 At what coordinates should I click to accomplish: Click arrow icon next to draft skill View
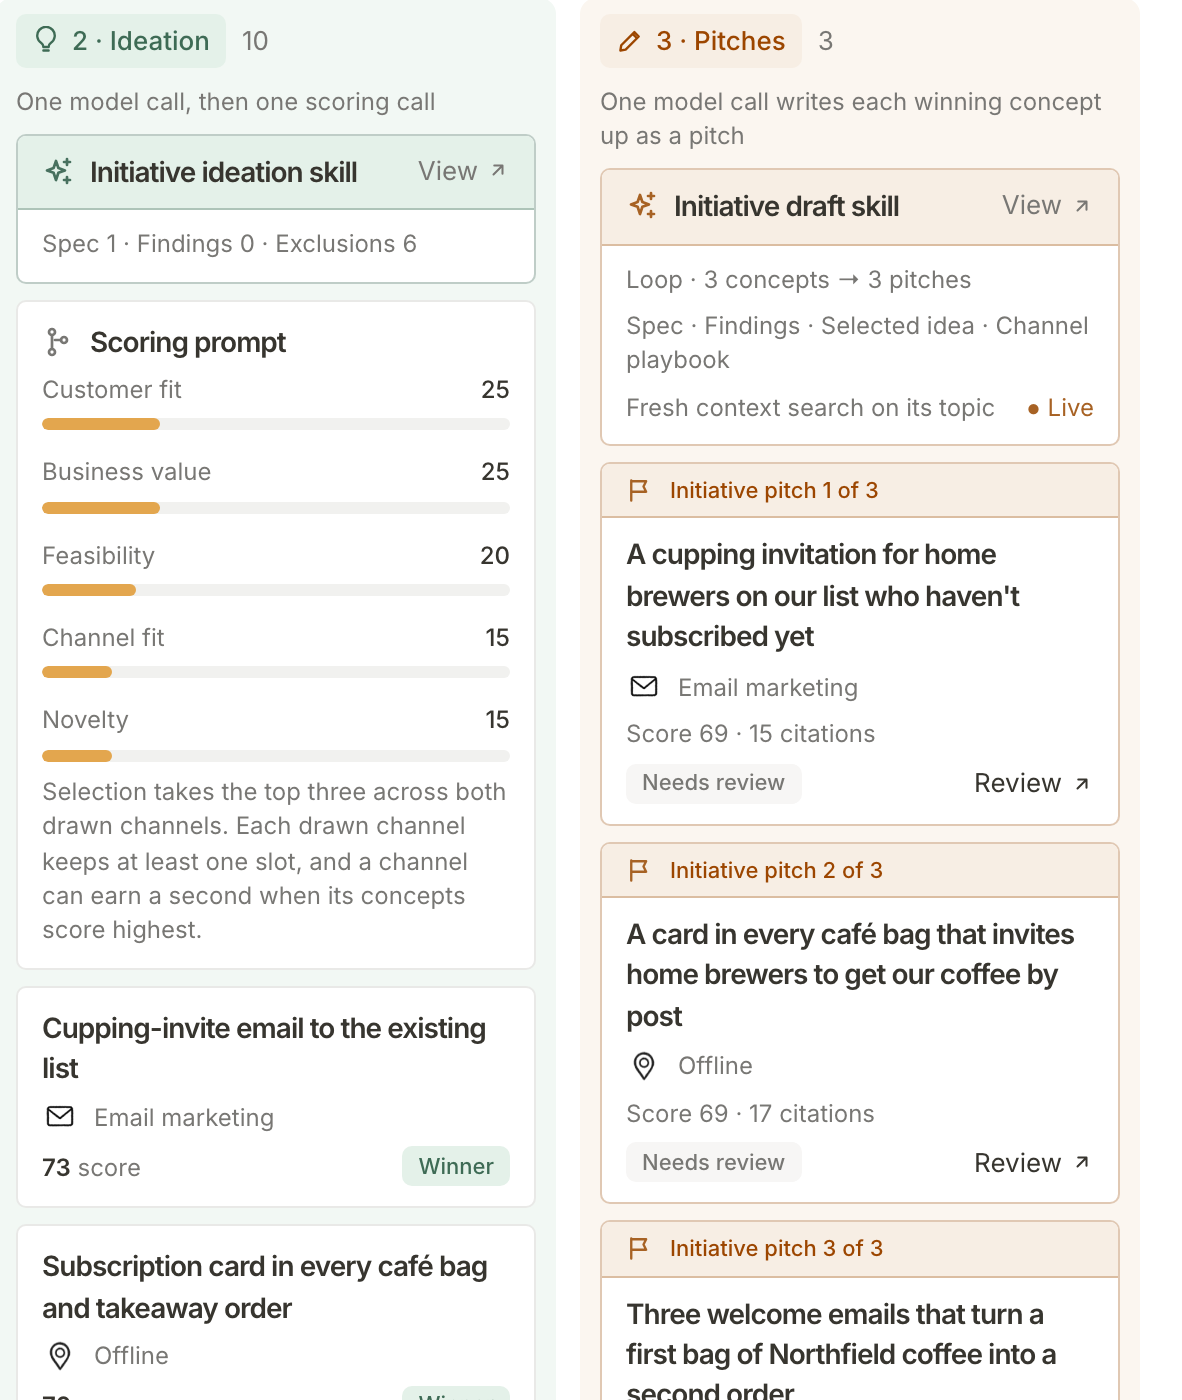point(1082,205)
